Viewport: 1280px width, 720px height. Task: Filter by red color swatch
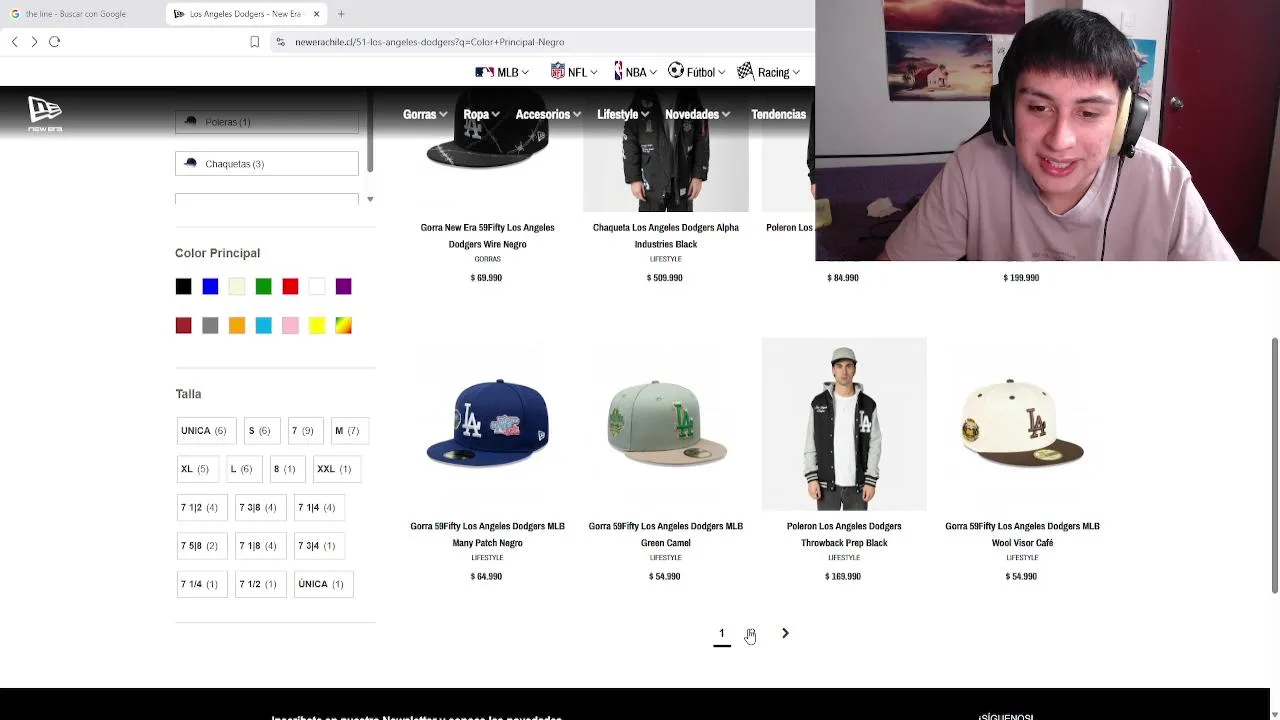pos(290,287)
